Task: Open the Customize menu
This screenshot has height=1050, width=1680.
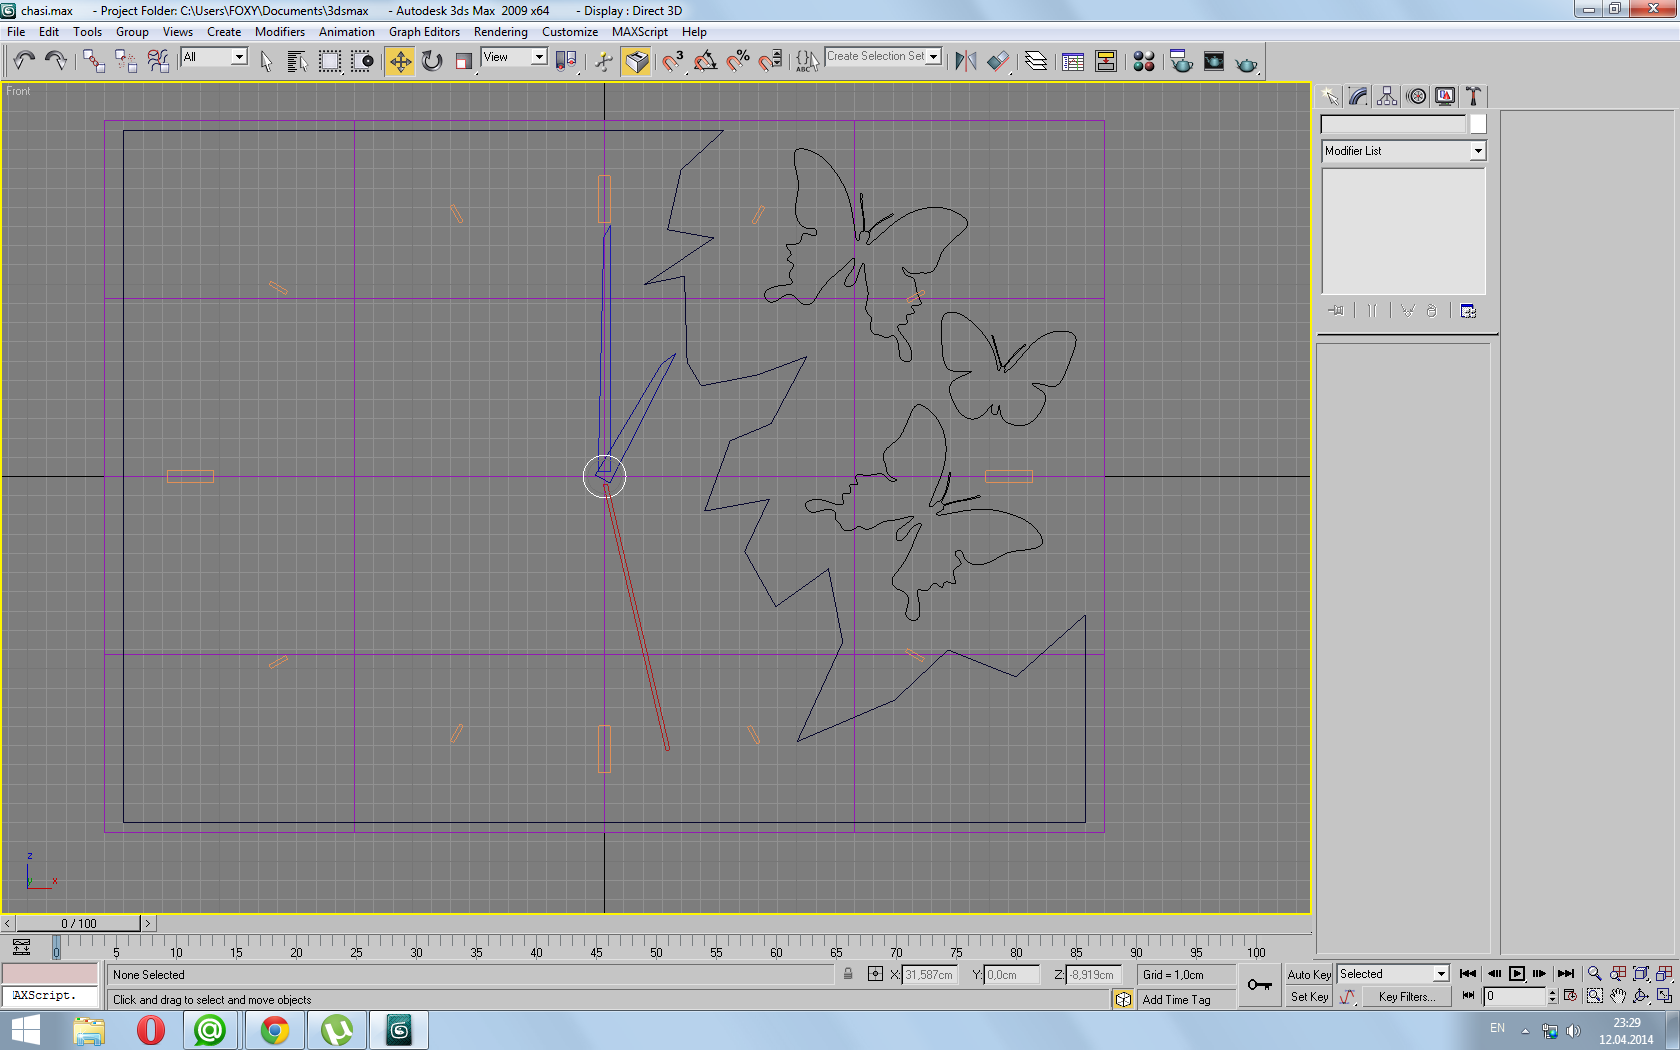Action: (x=570, y=32)
